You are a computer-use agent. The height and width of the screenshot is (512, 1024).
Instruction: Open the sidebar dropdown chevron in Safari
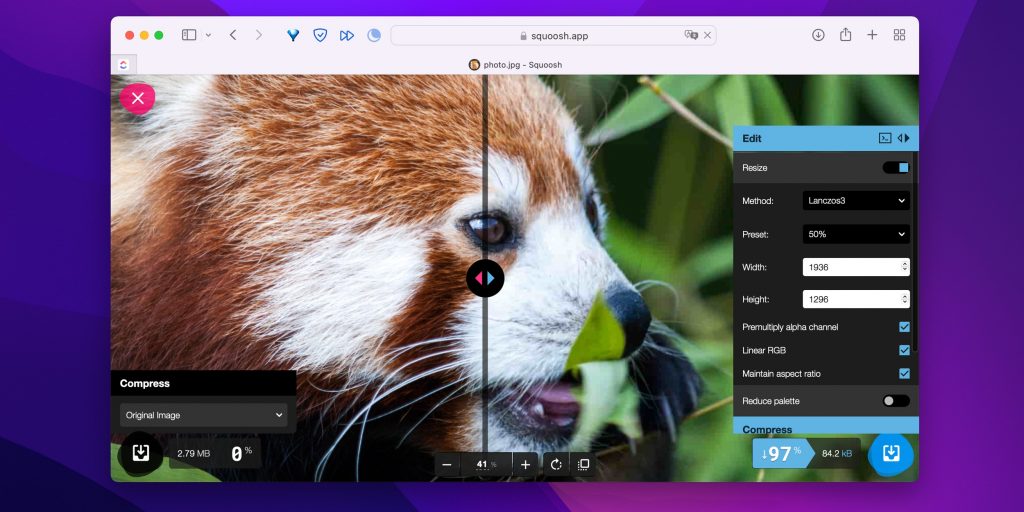[208, 35]
